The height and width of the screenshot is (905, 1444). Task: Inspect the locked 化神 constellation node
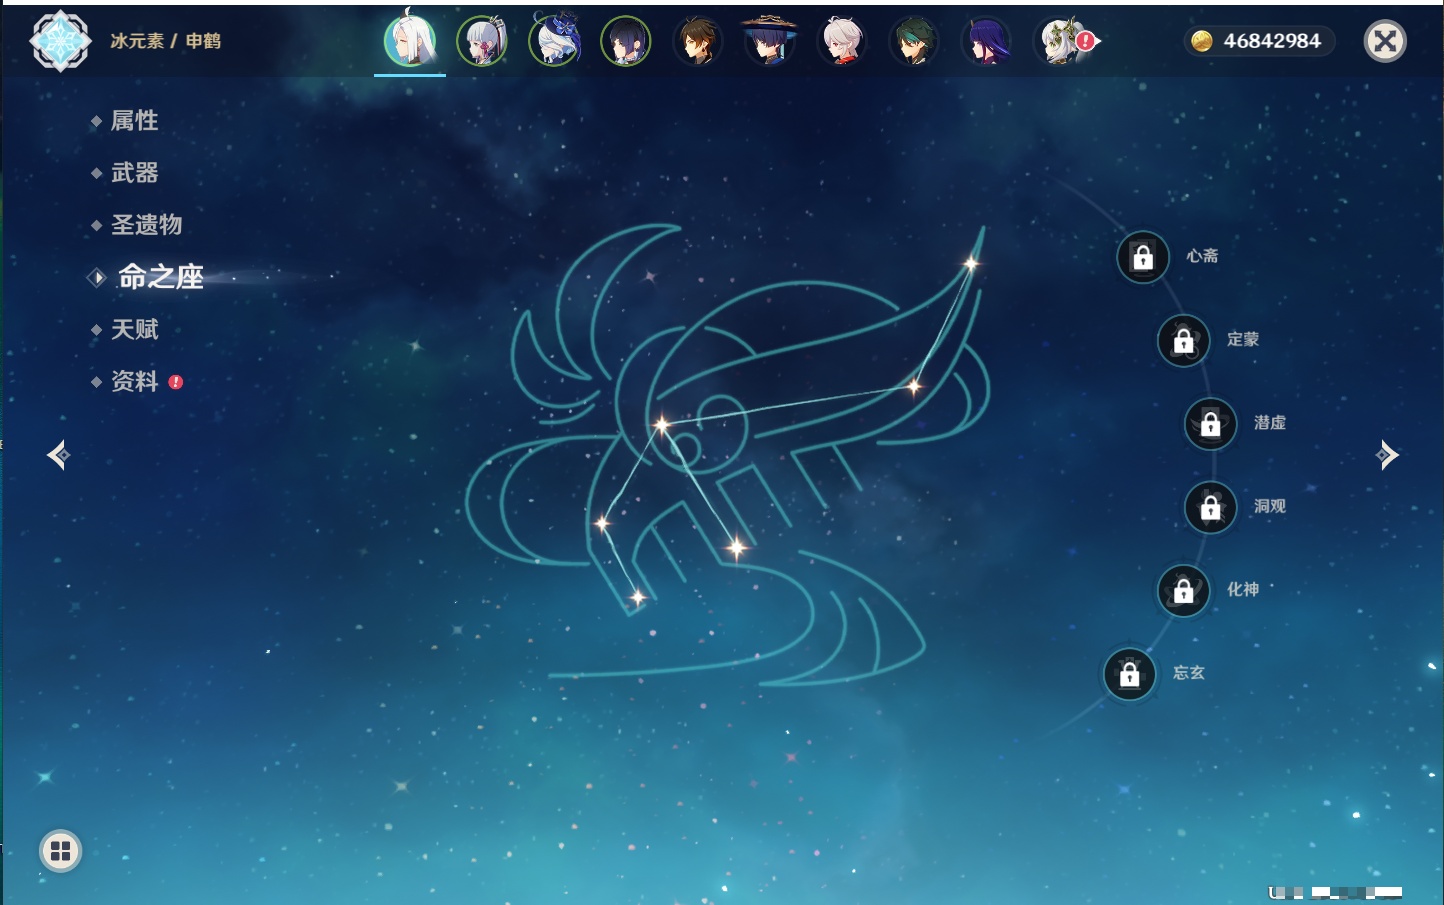tap(1184, 590)
